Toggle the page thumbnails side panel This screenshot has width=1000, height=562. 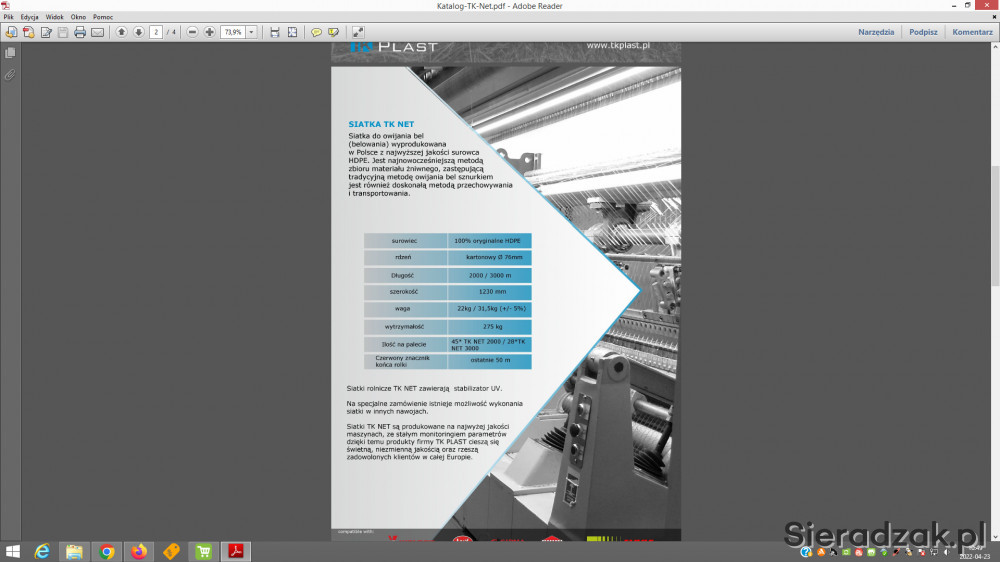10,53
